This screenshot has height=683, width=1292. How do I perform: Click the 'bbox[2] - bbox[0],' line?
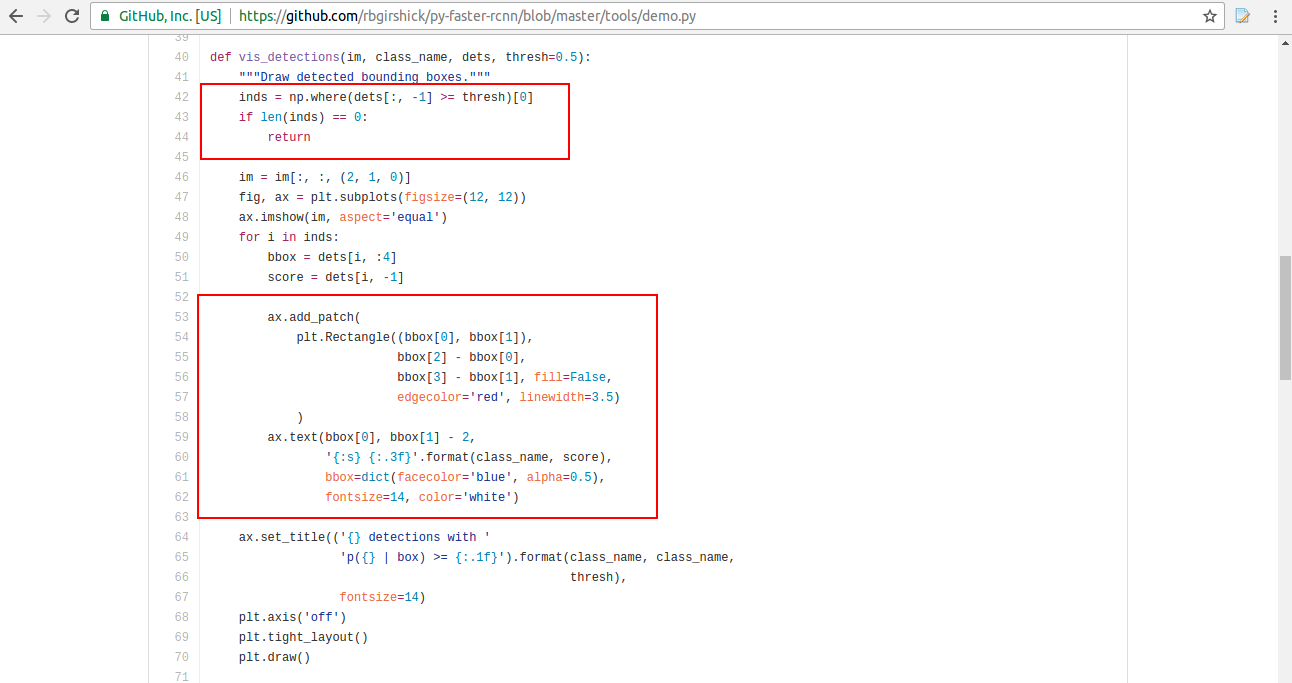point(462,357)
